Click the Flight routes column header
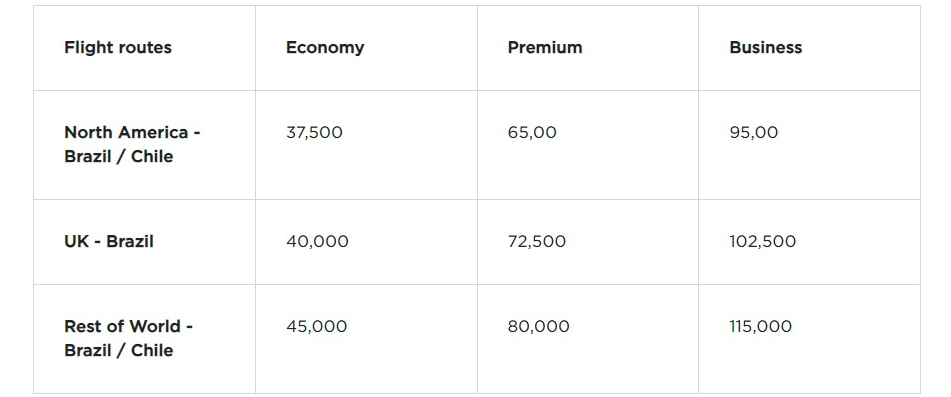 [118, 47]
